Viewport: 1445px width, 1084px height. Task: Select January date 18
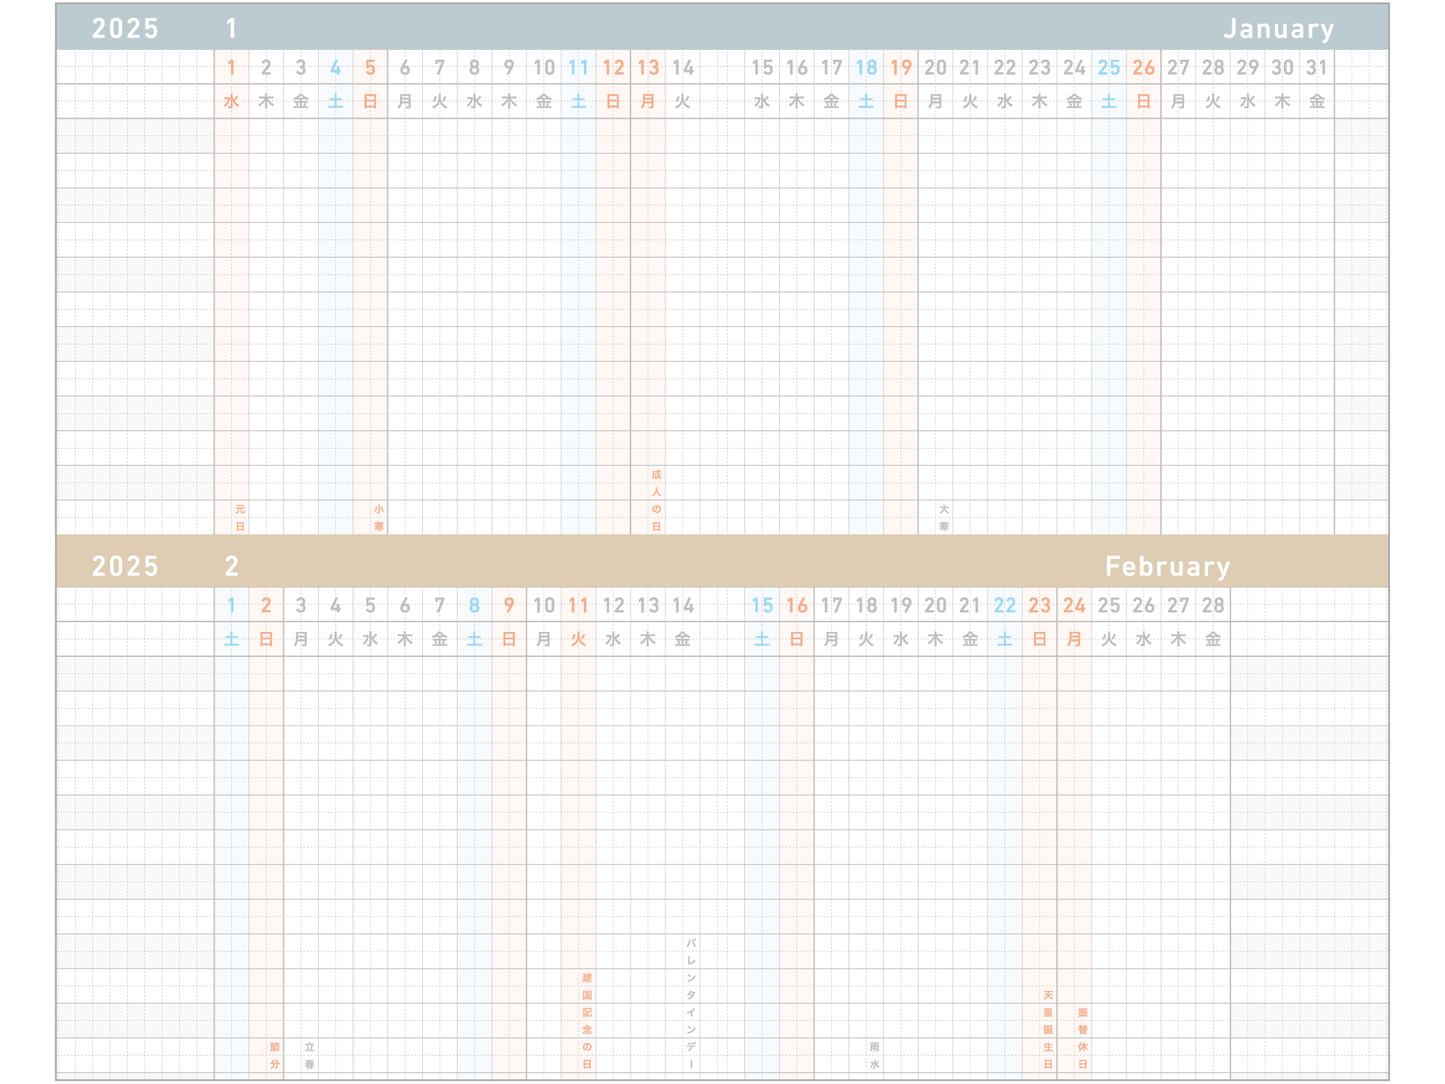pyautogui.click(x=866, y=68)
